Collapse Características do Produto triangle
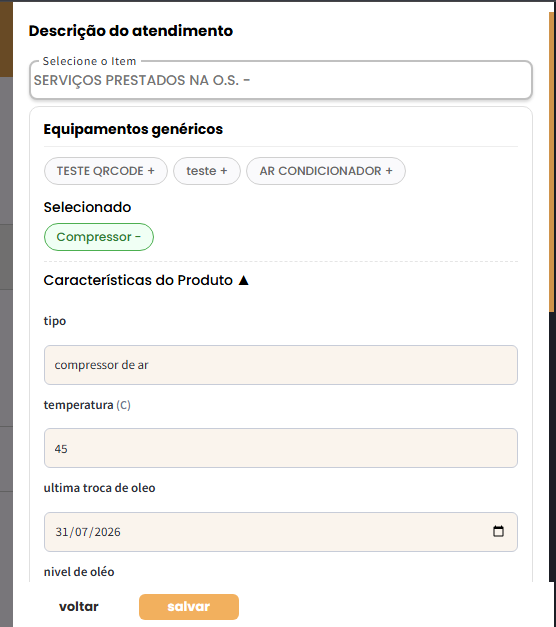556x627 pixels. pyautogui.click(x=243, y=280)
